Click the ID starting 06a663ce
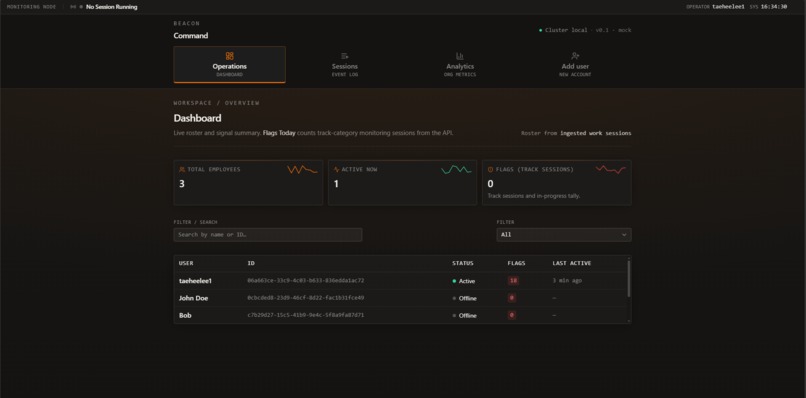Viewport: 806px width, 398px height. [x=305, y=281]
